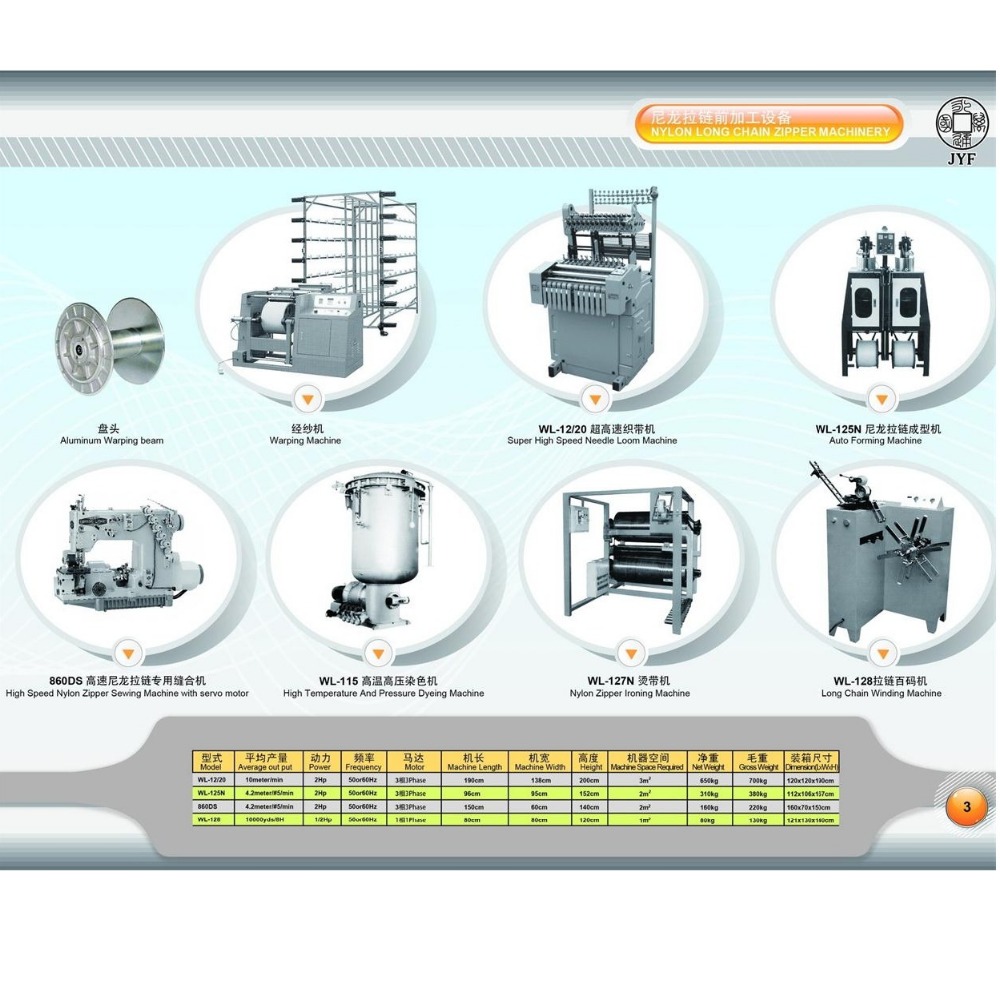This screenshot has height=984, width=1000.
Task: Click the 'Long Chain Winding Machine' caption
Action: point(881,693)
